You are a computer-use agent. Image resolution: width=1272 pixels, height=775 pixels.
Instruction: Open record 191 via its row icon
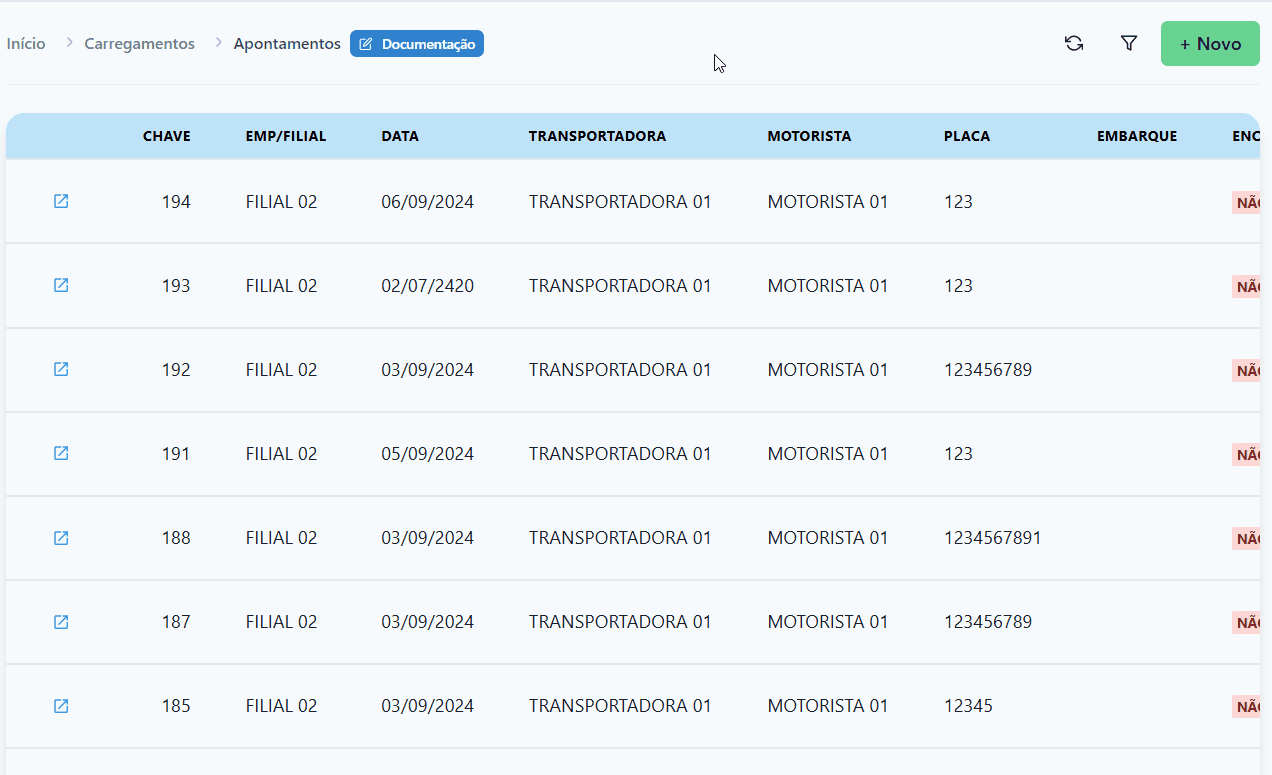coord(61,453)
